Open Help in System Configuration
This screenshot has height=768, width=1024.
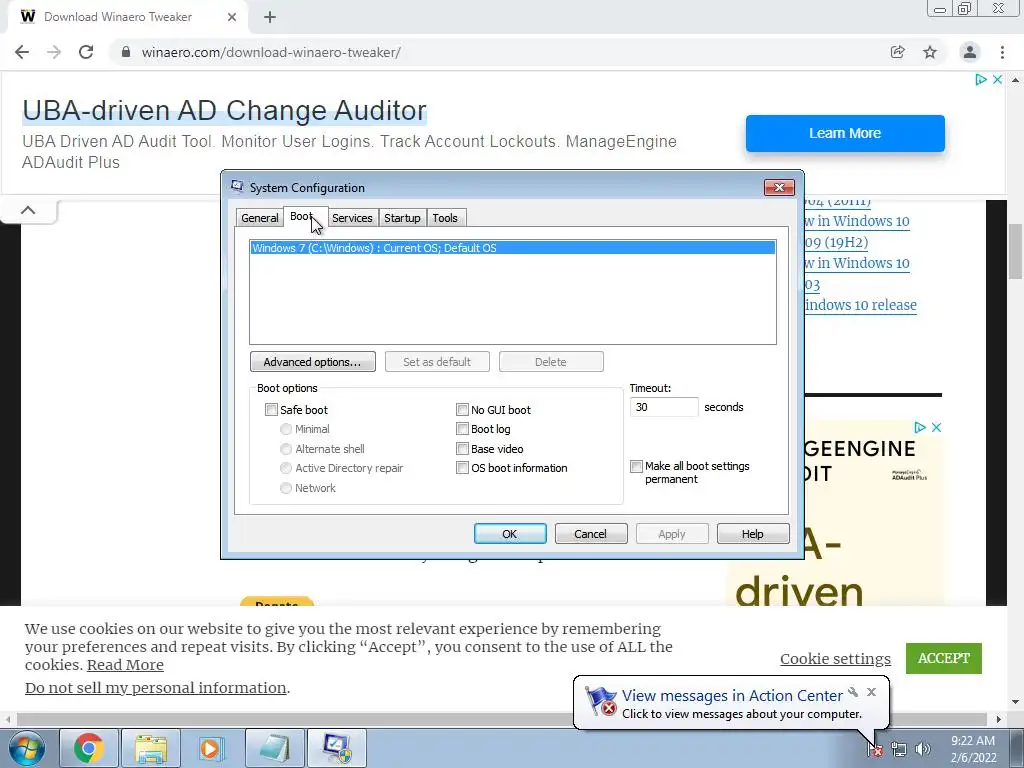[753, 534]
